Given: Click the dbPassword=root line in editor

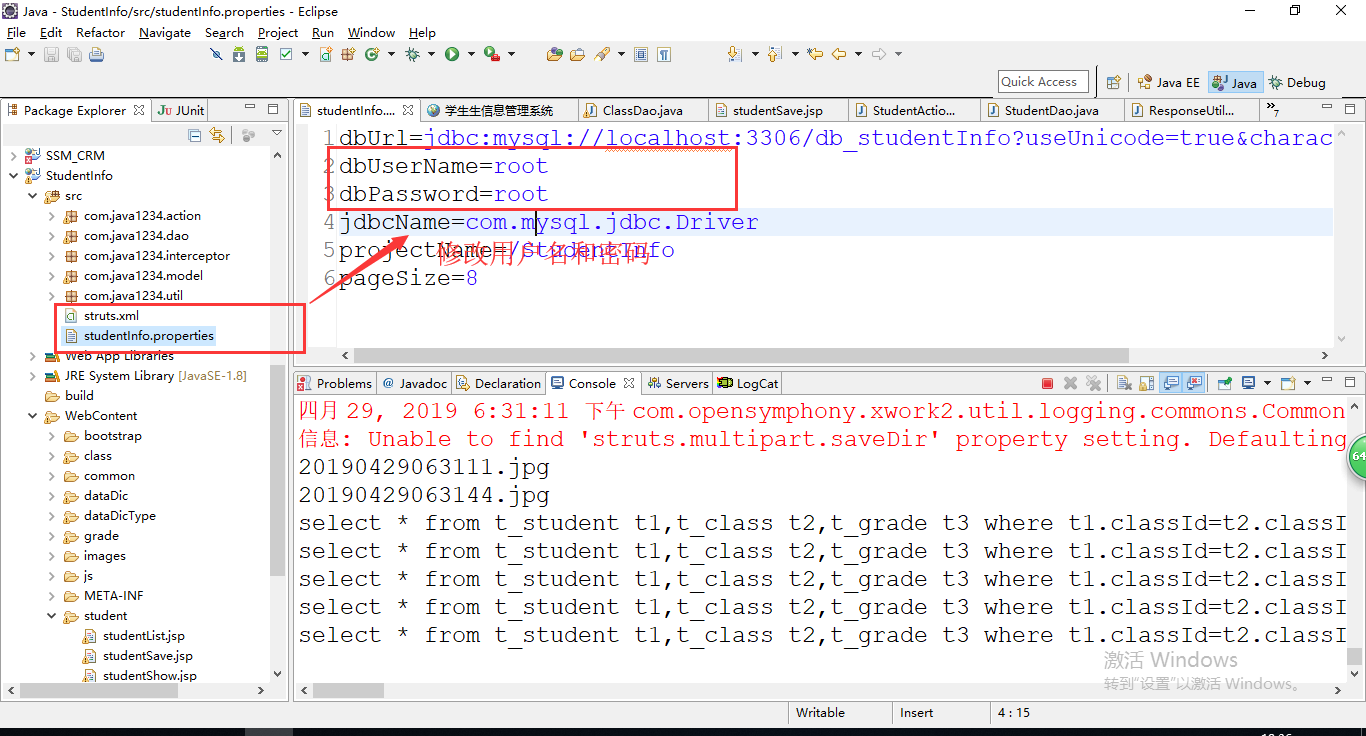Looking at the screenshot, I should coord(444,194).
